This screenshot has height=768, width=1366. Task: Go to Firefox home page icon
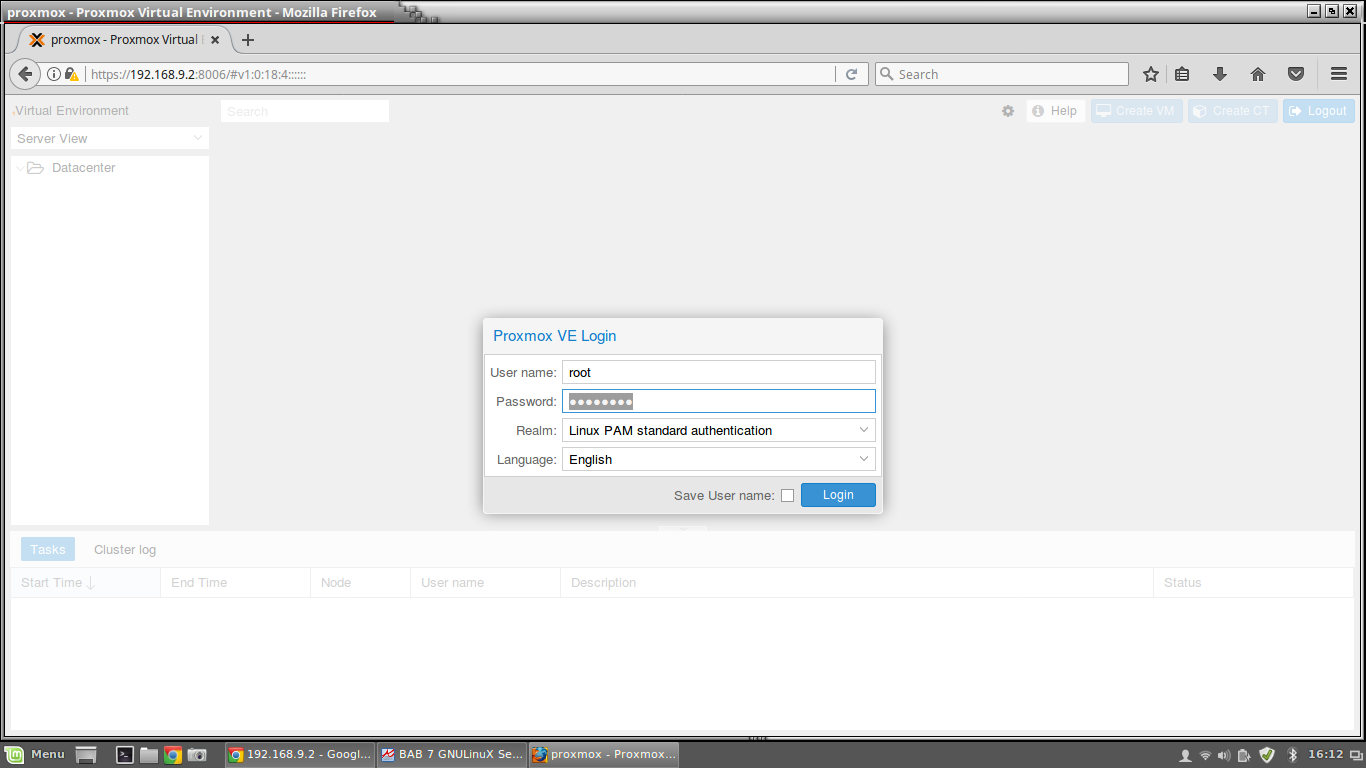click(x=1258, y=74)
